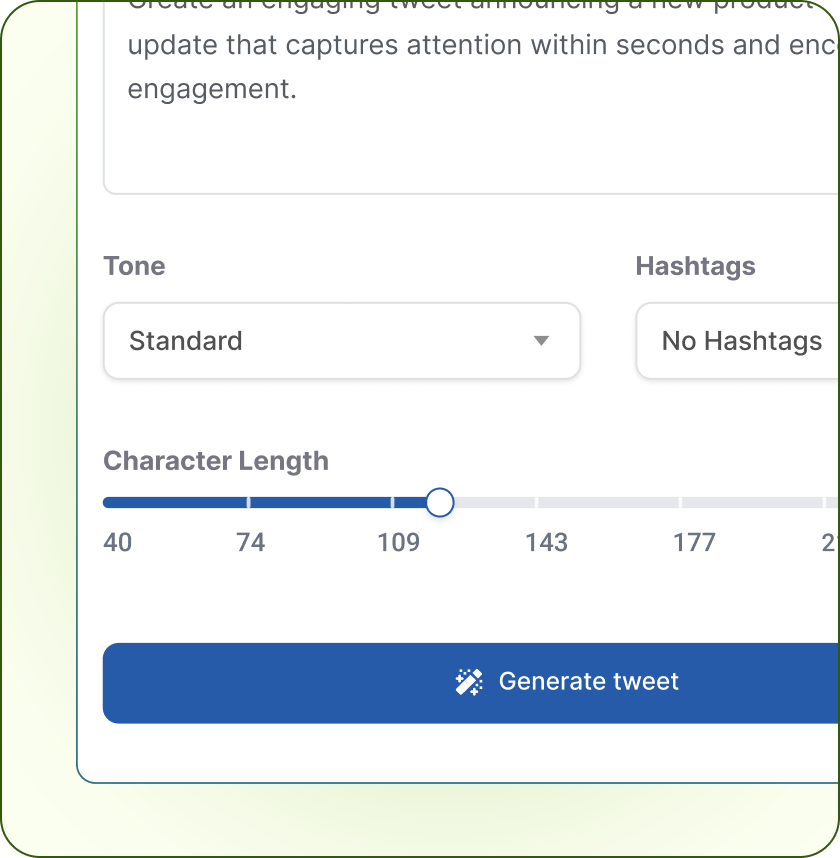
Task: Click the Hashtags field label
Action: point(695,266)
